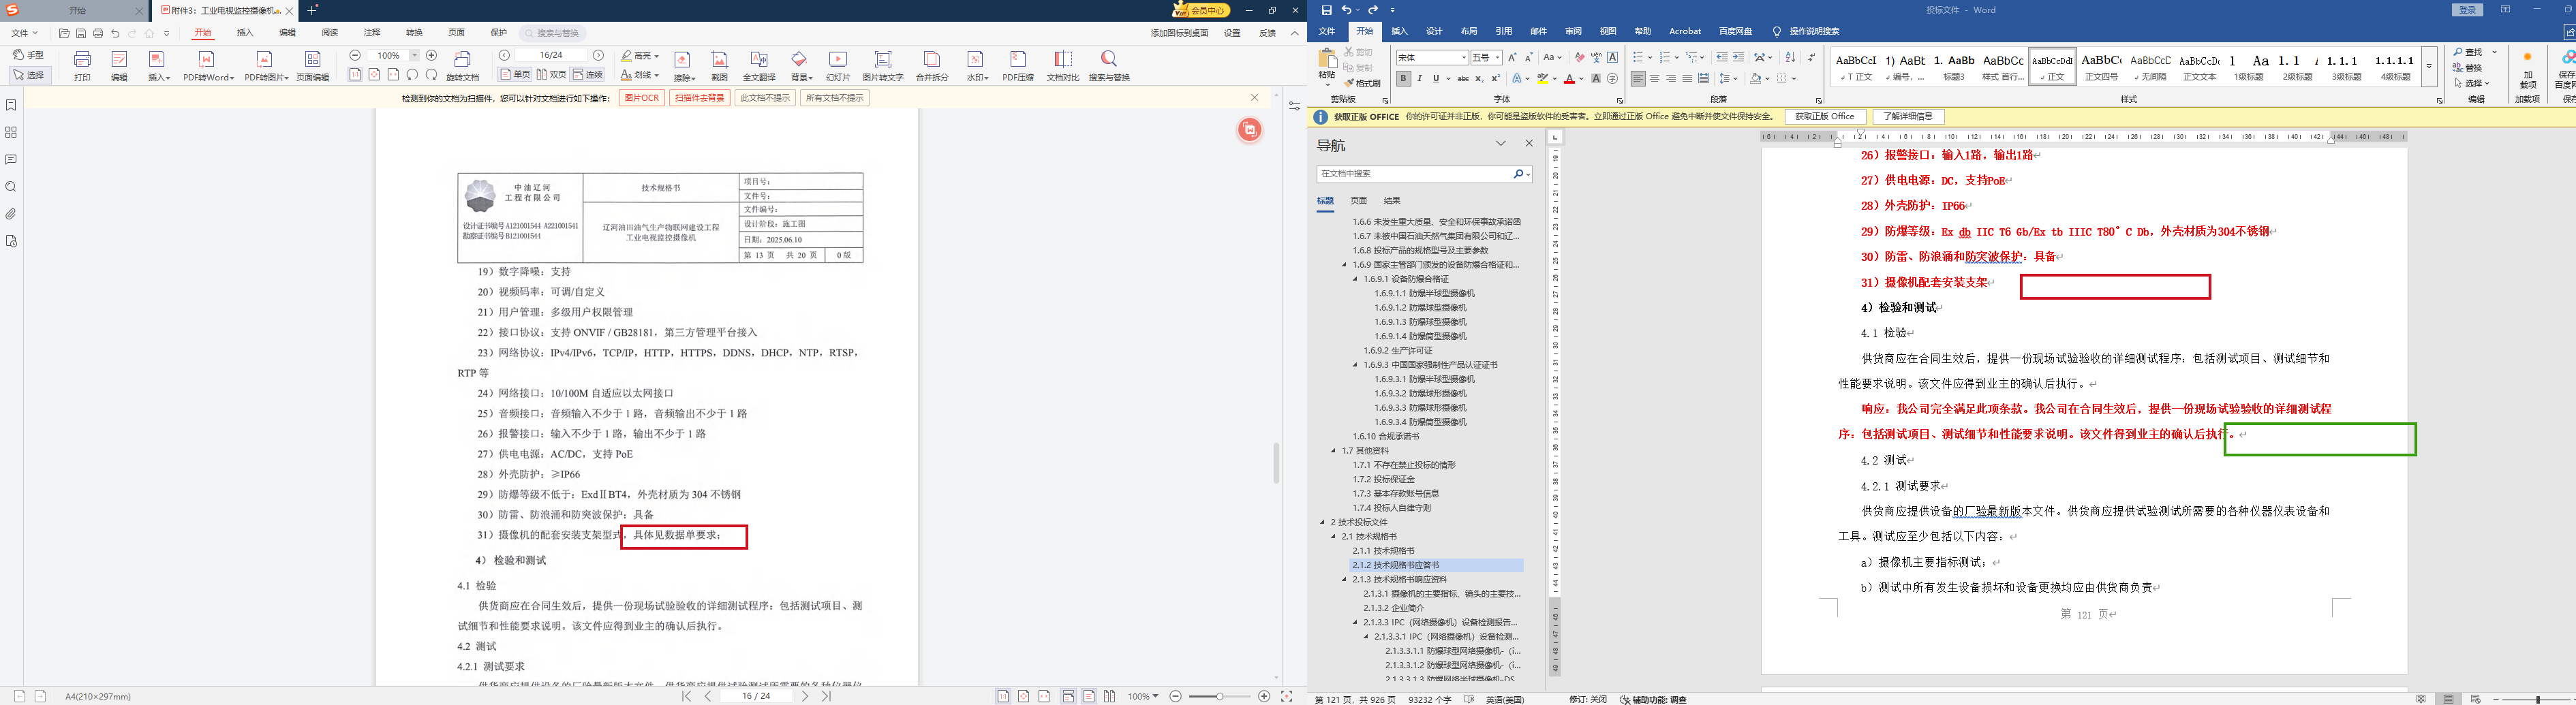Viewport: 2576px width, 705px height.
Task: Click the 全文翻译 translate icon
Action: [x=759, y=60]
